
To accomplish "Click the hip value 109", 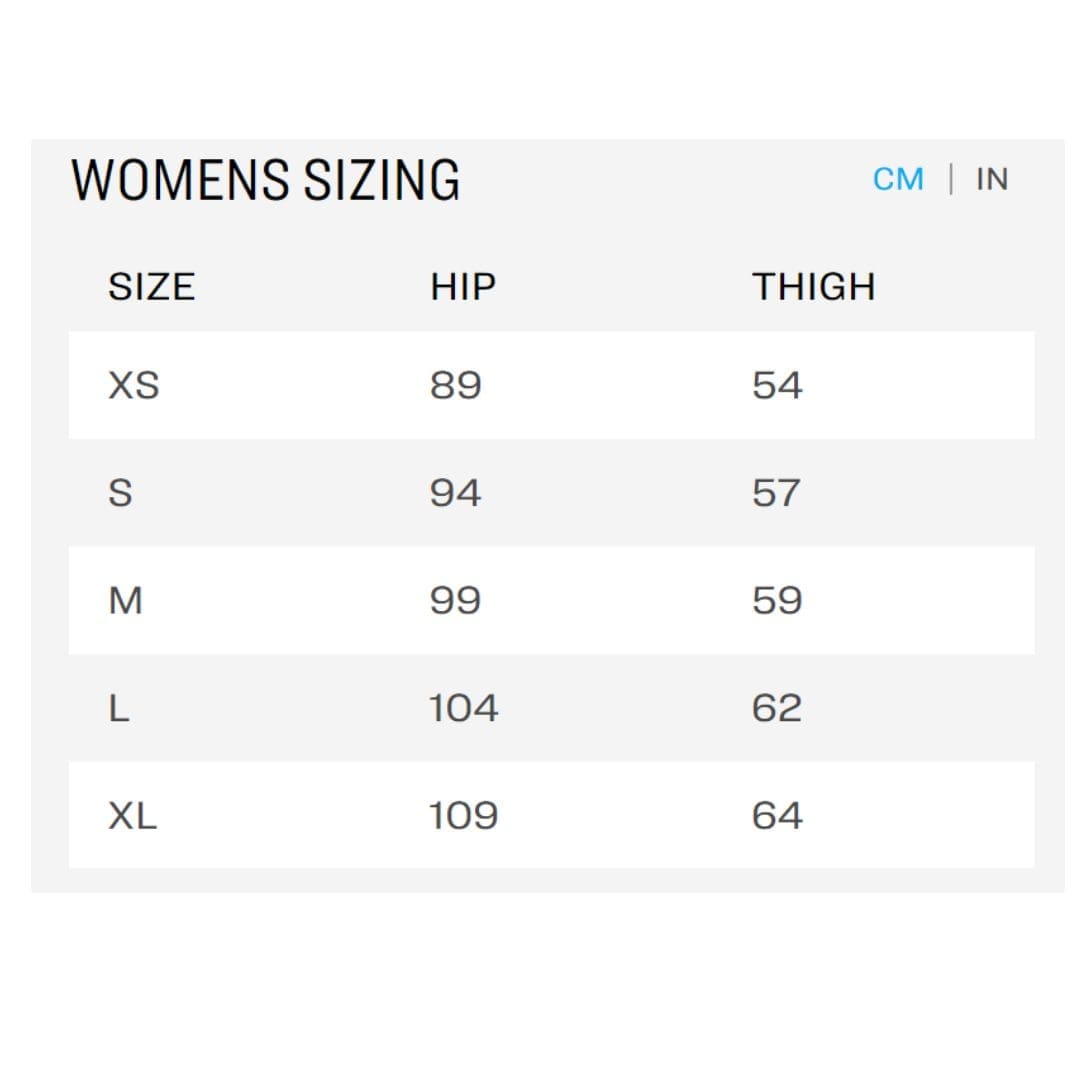I will click(464, 816).
